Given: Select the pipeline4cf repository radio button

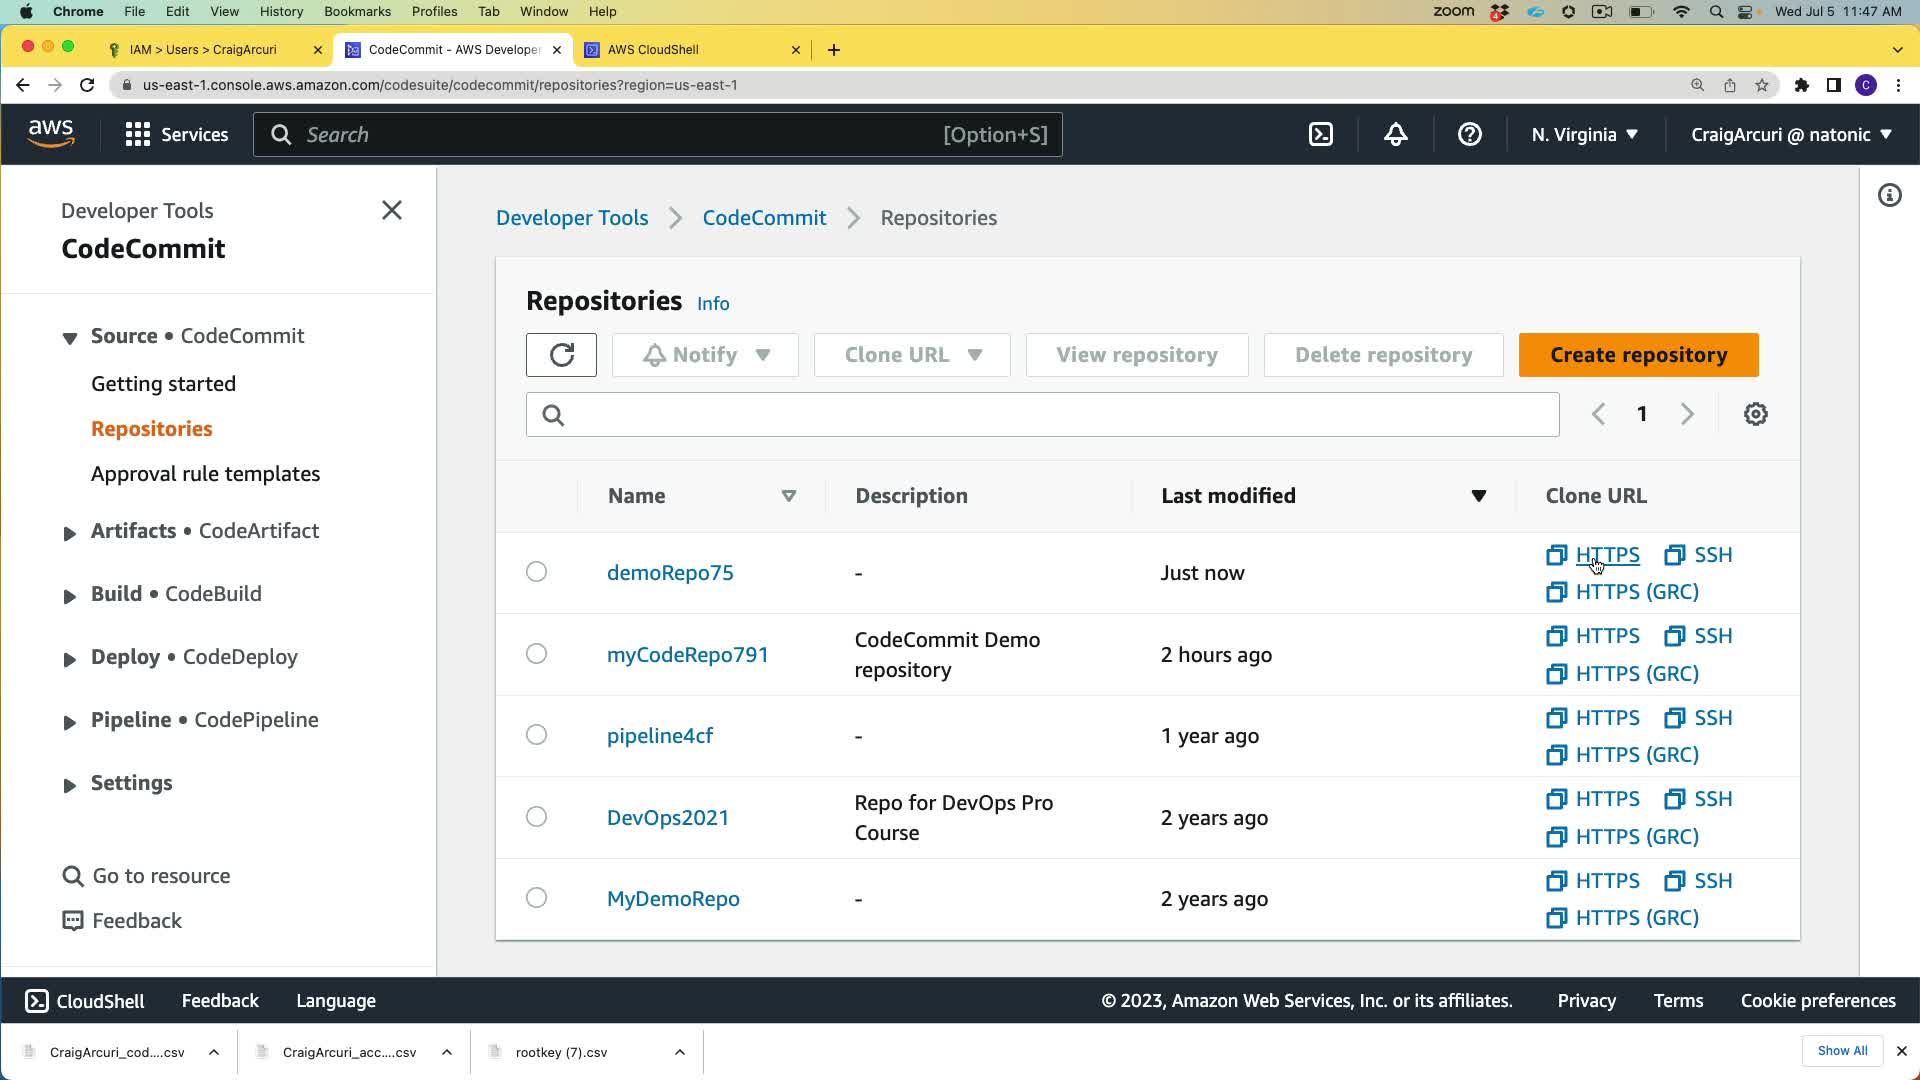Looking at the screenshot, I should (x=537, y=735).
